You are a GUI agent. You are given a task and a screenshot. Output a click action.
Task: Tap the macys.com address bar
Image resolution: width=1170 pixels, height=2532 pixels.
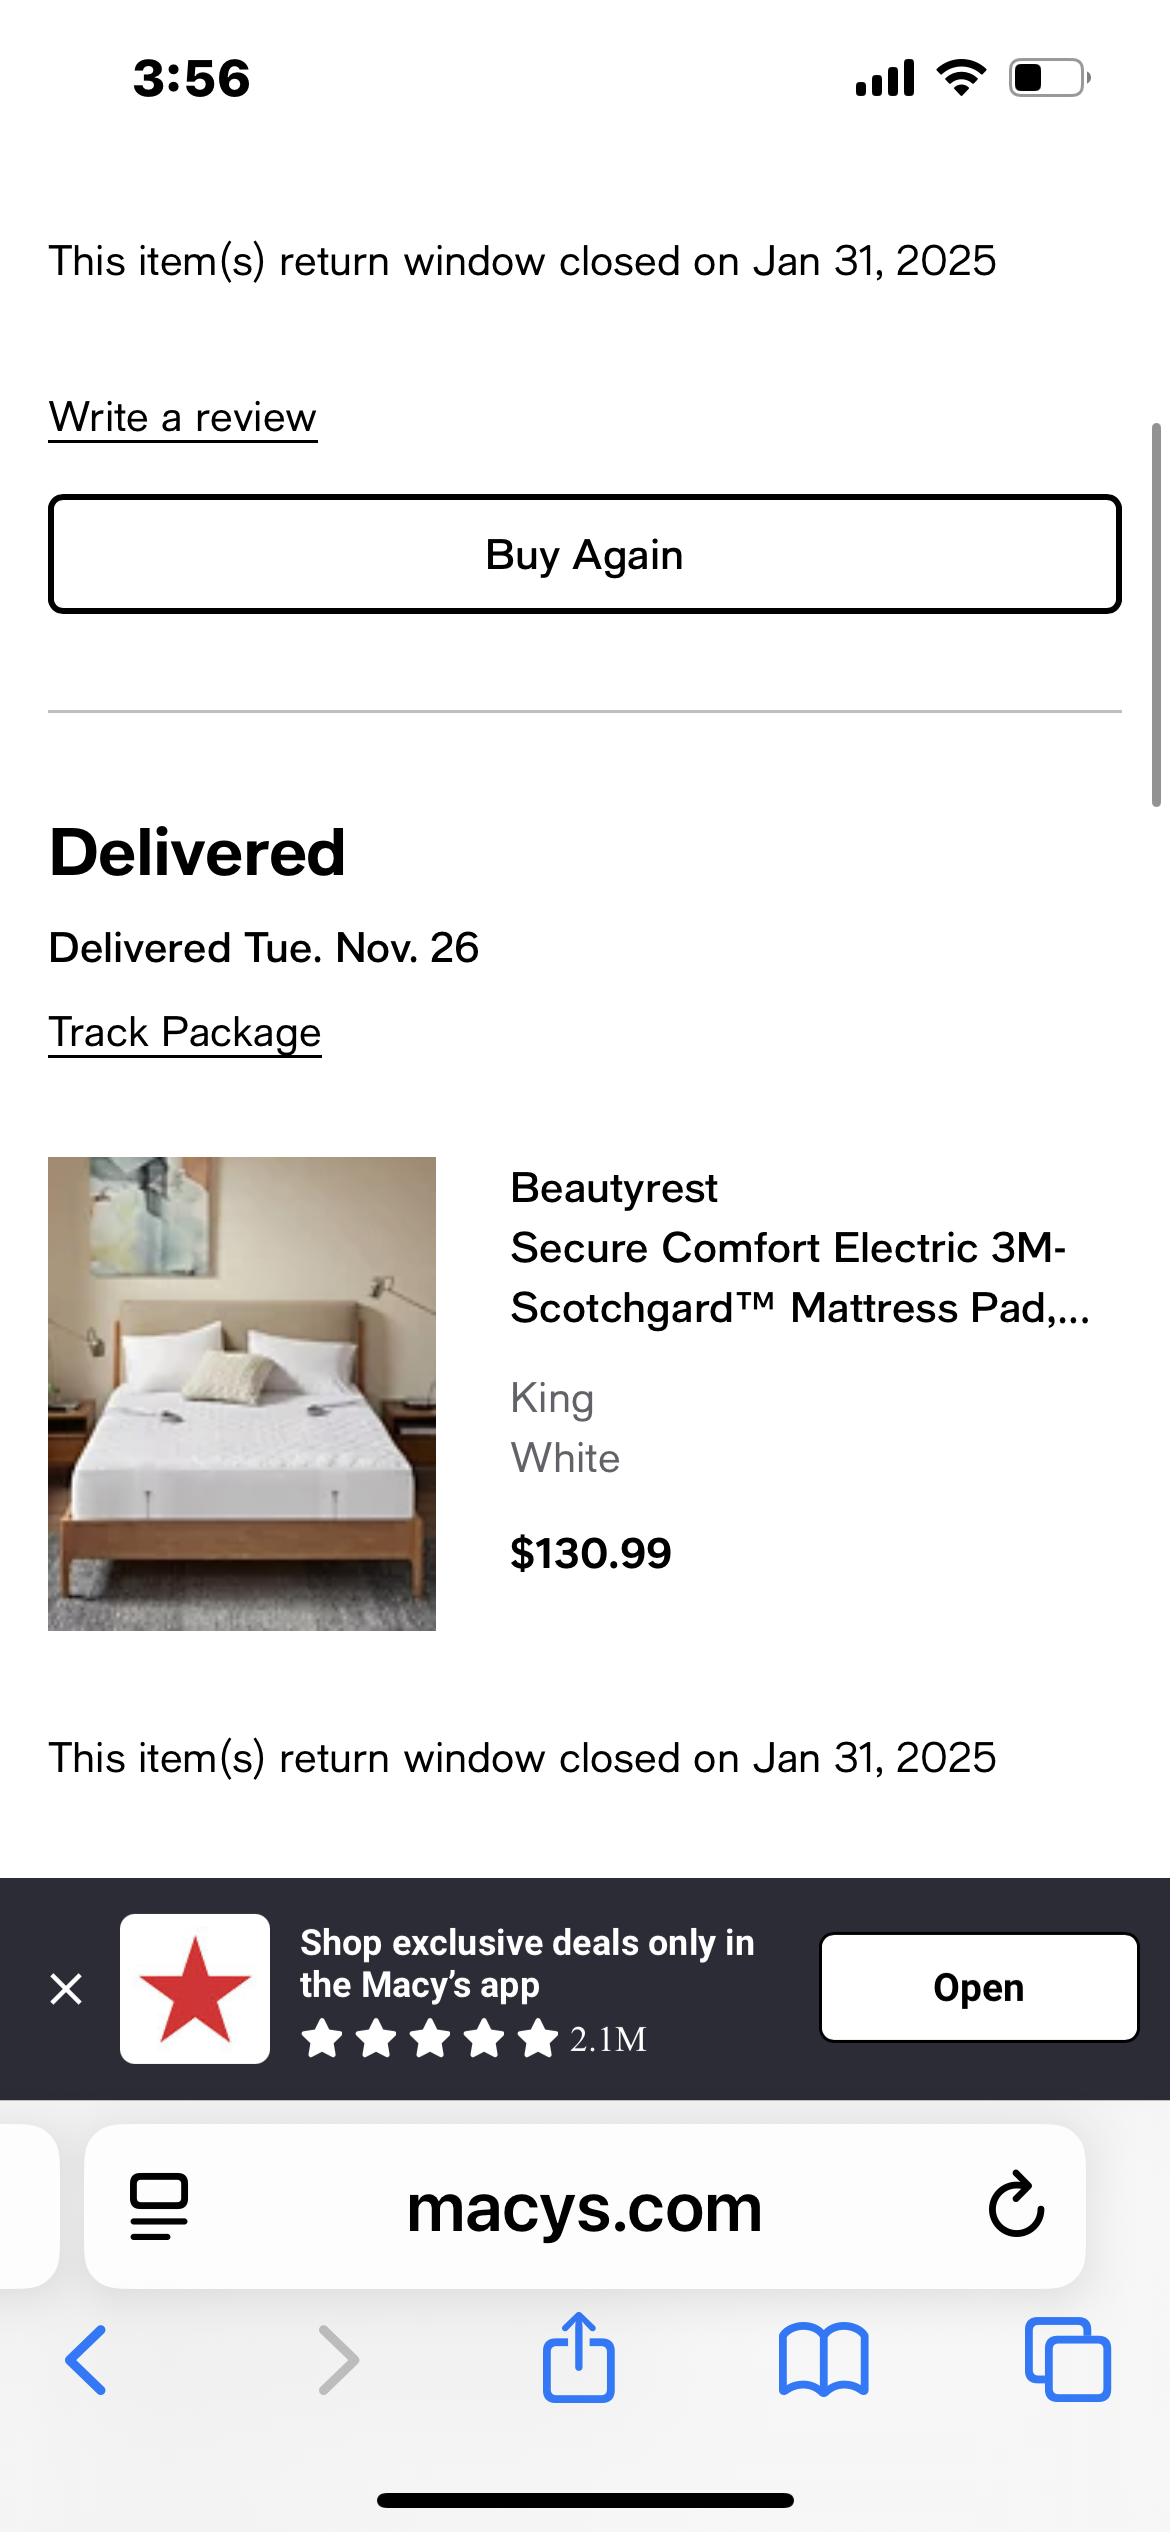(585, 2206)
